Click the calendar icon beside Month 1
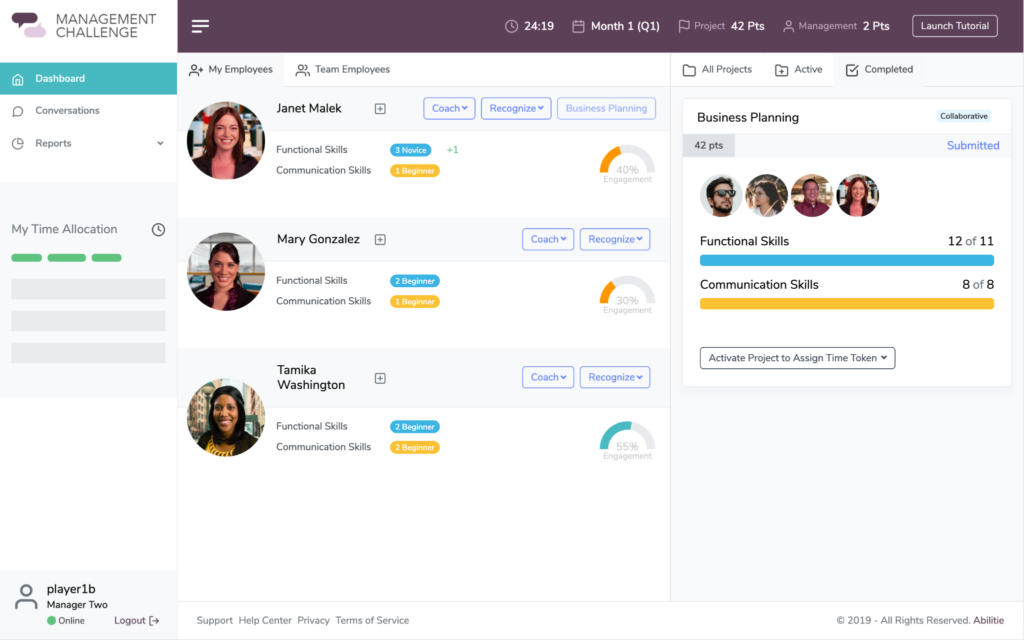The image size is (1024, 640). coord(578,26)
